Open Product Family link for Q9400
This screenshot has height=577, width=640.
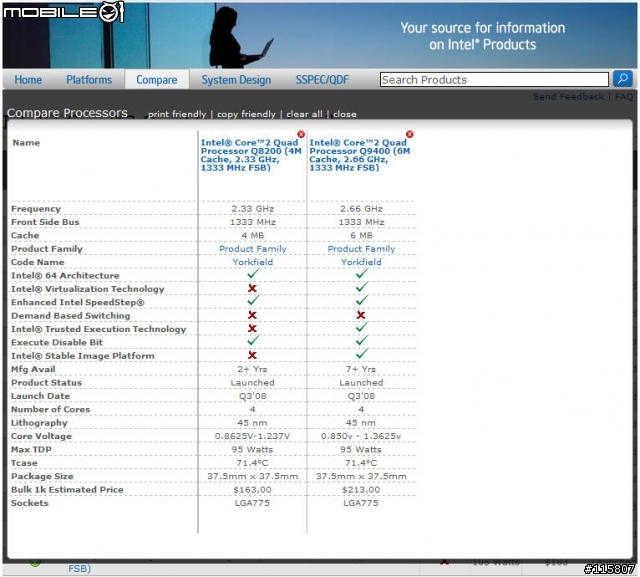[361, 249]
